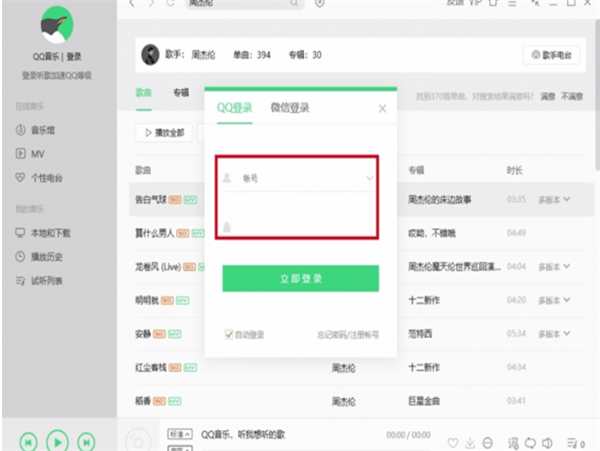Open the 标准 audio quality selector

pyautogui.click(x=180, y=434)
